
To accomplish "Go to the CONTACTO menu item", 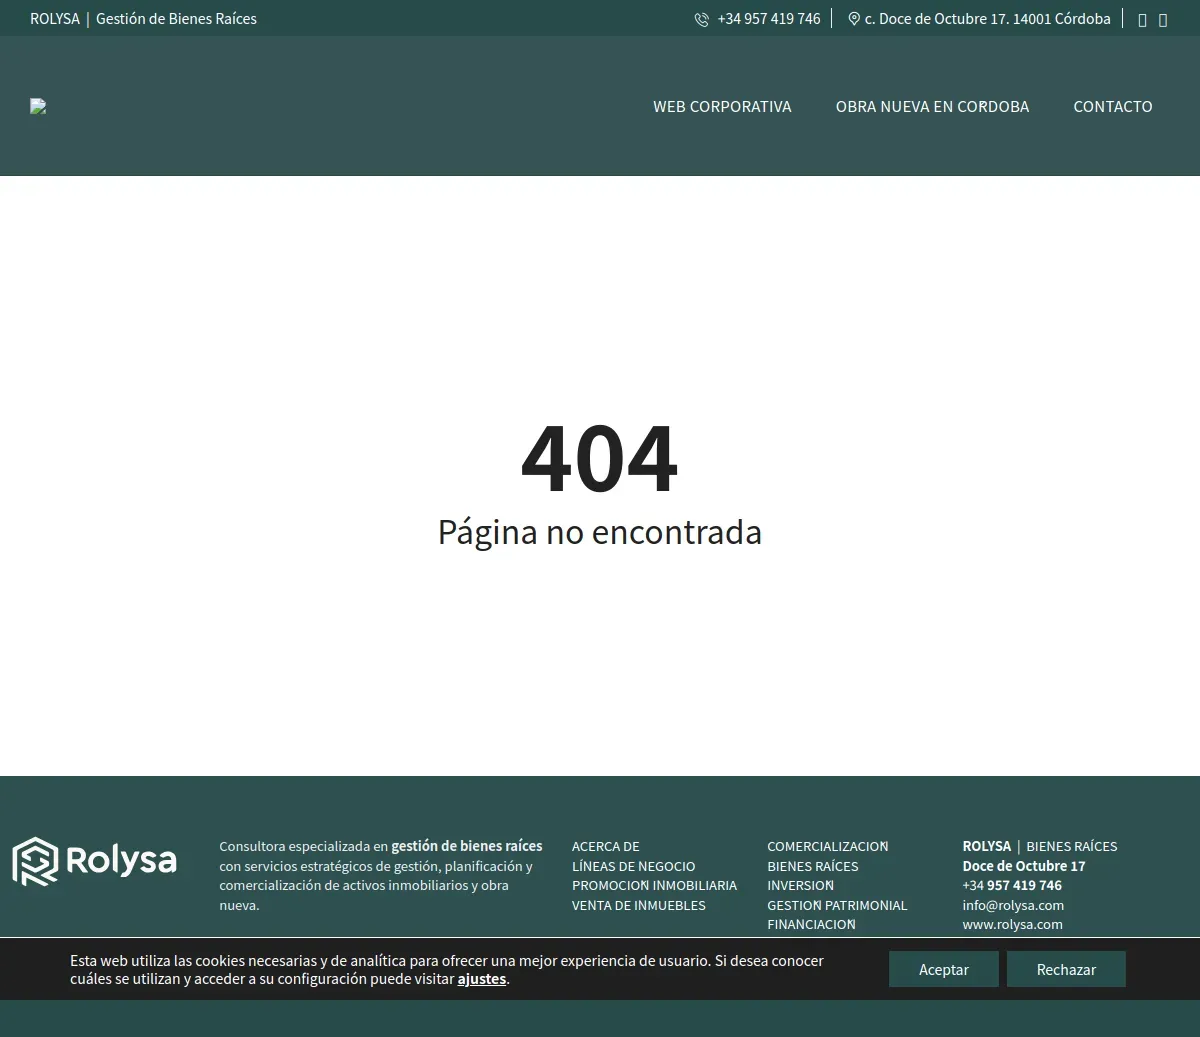I will coord(1113,106).
